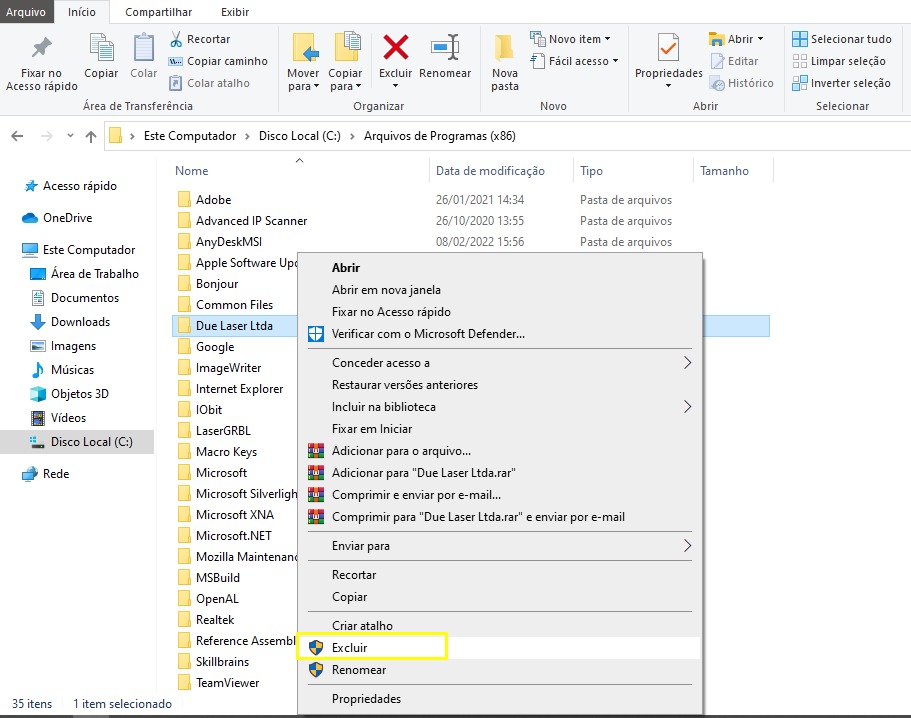Click Limpar seleção
Screen dimensions: 911x718
tap(839, 61)
